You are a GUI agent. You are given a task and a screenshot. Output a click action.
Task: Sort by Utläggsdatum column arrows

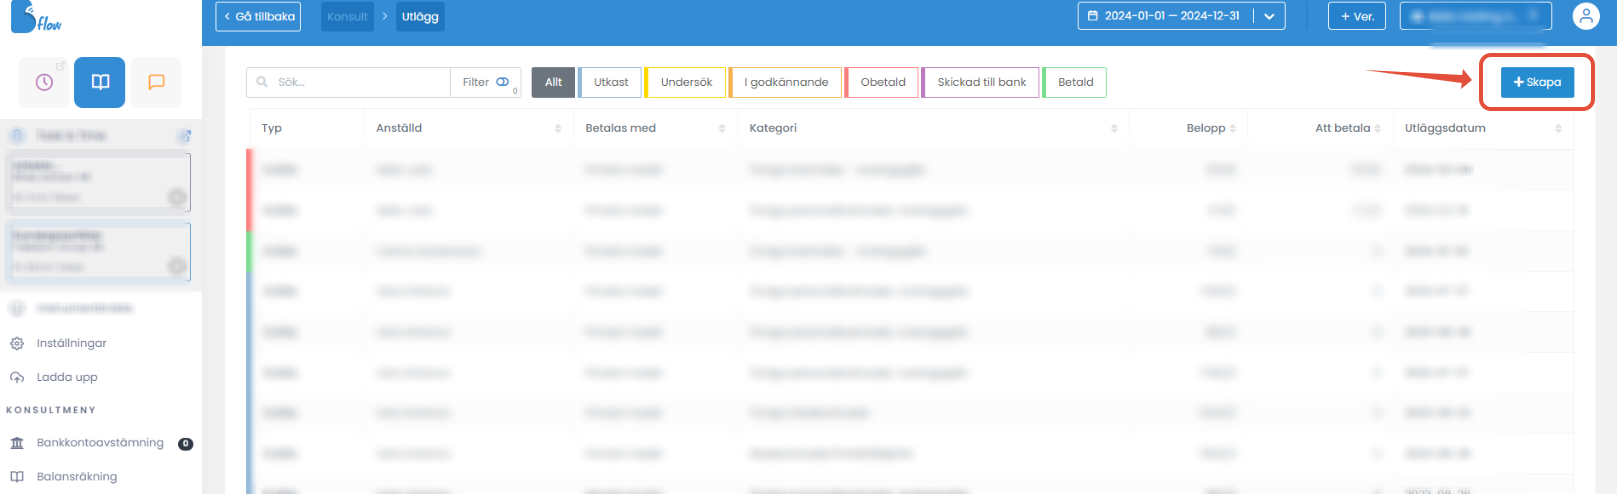coord(1558,129)
